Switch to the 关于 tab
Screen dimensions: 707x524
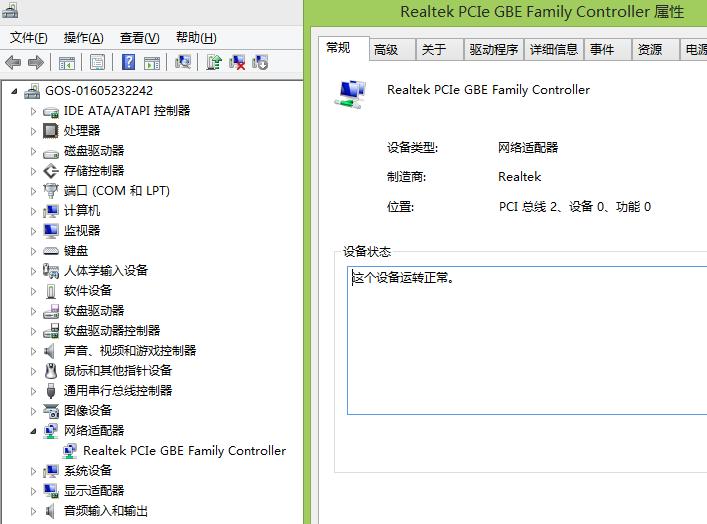coord(440,50)
